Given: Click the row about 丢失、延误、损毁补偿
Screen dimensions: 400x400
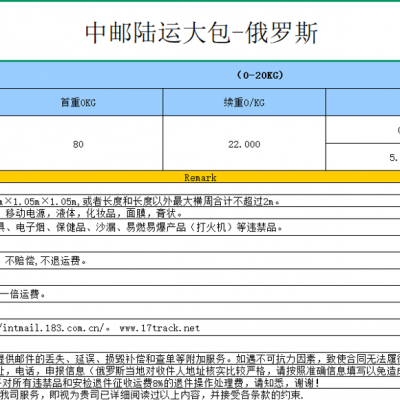Looking at the screenshot, I should pyautogui.click(x=200, y=359).
